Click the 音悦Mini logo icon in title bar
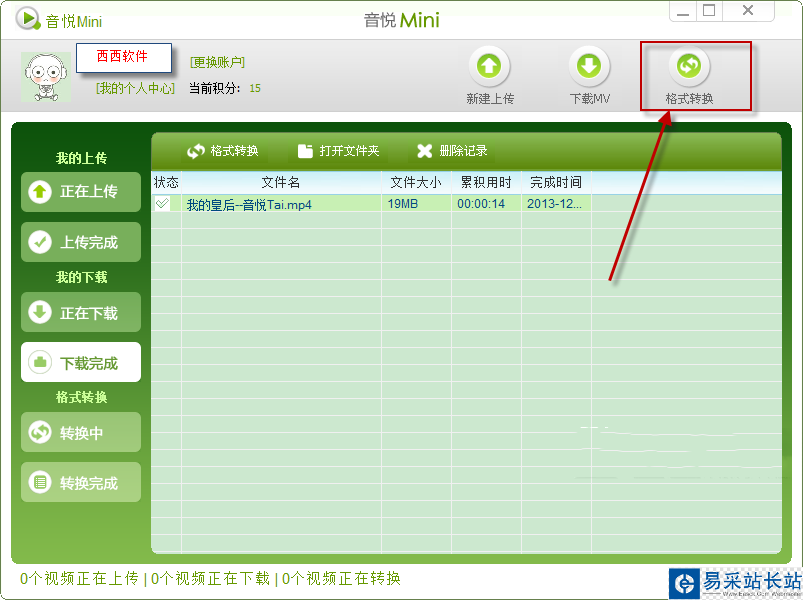Image resolution: width=803 pixels, height=600 pixels. point(27,19)
